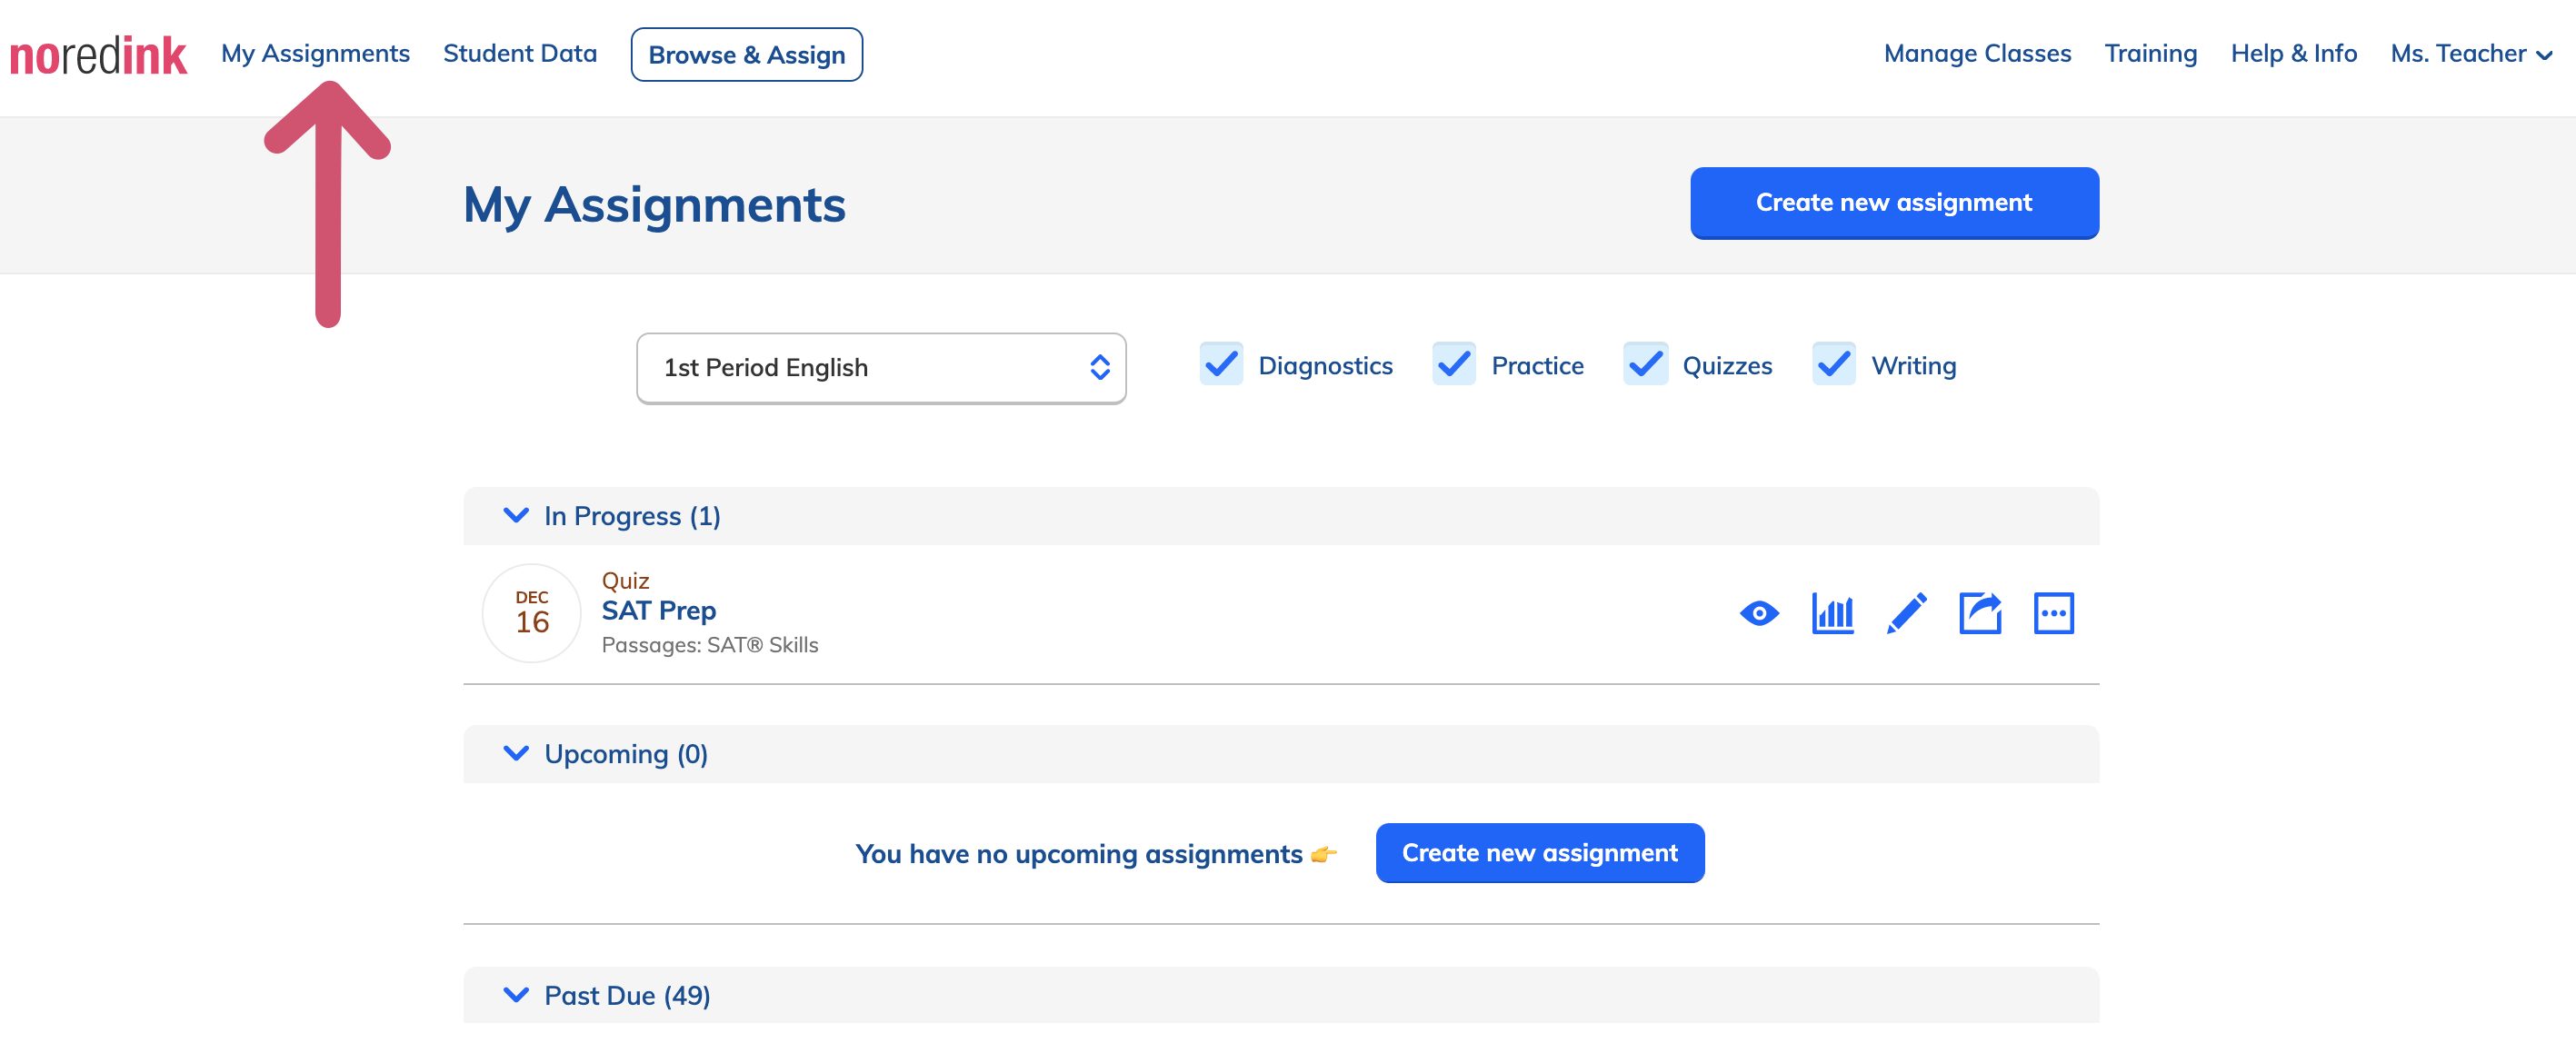Open more options for SAT Prep
Image resolution: width=2576 pixels, height=1043 pixels.
pos(2053,613)
